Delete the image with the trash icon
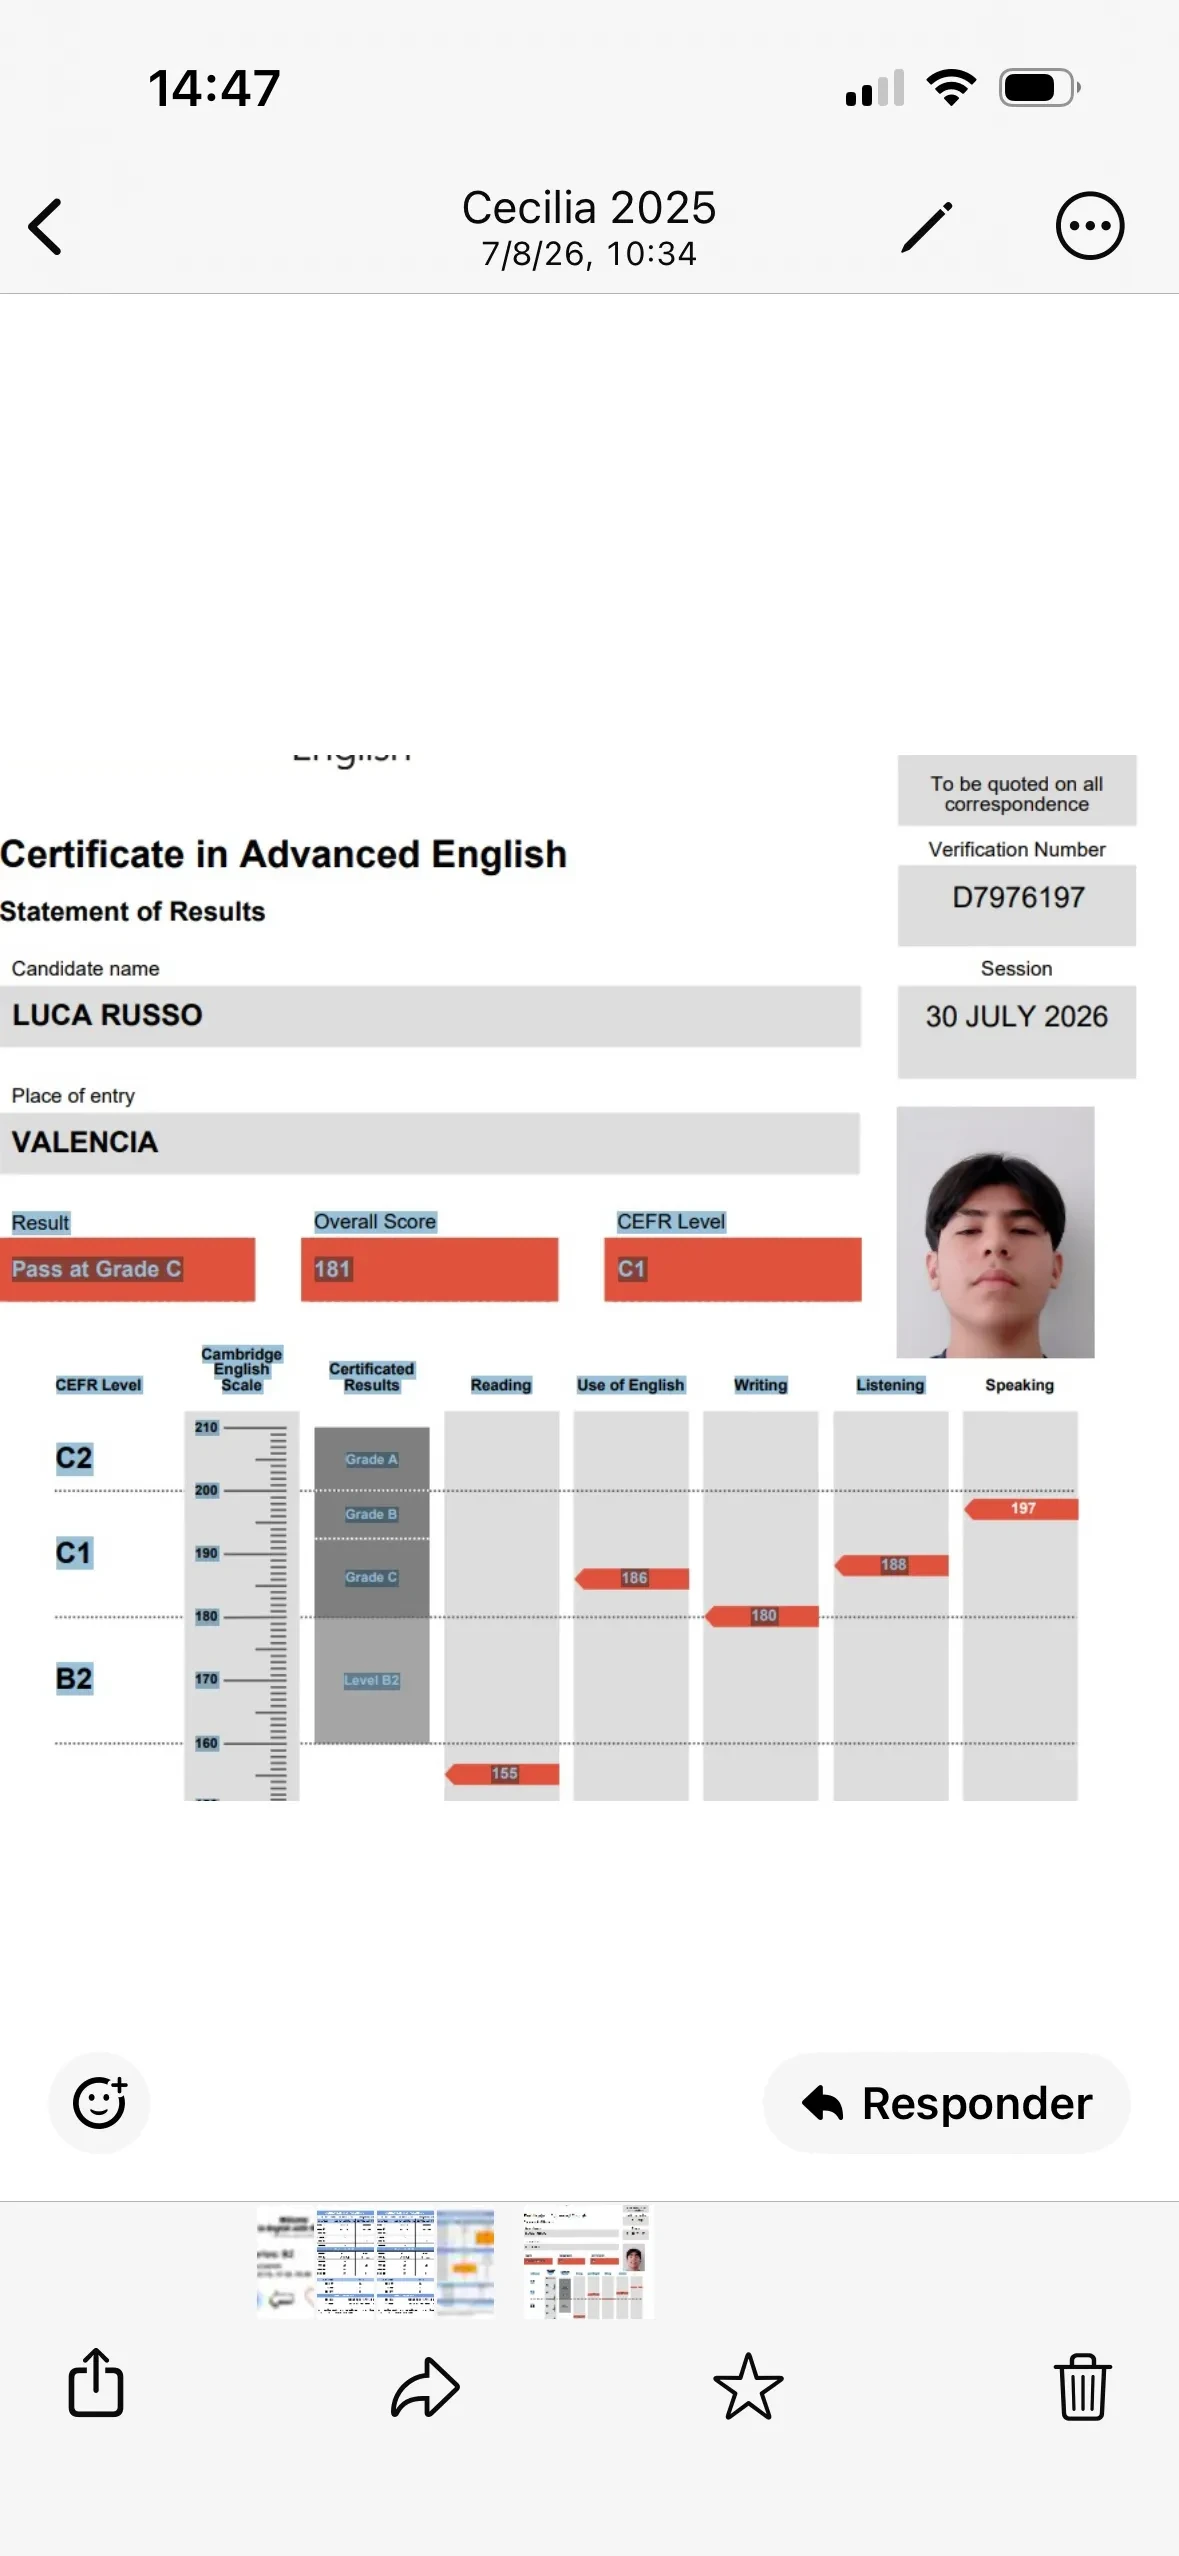The width and height of the screenshot is (1179, 2556). pos(1082,2387)
